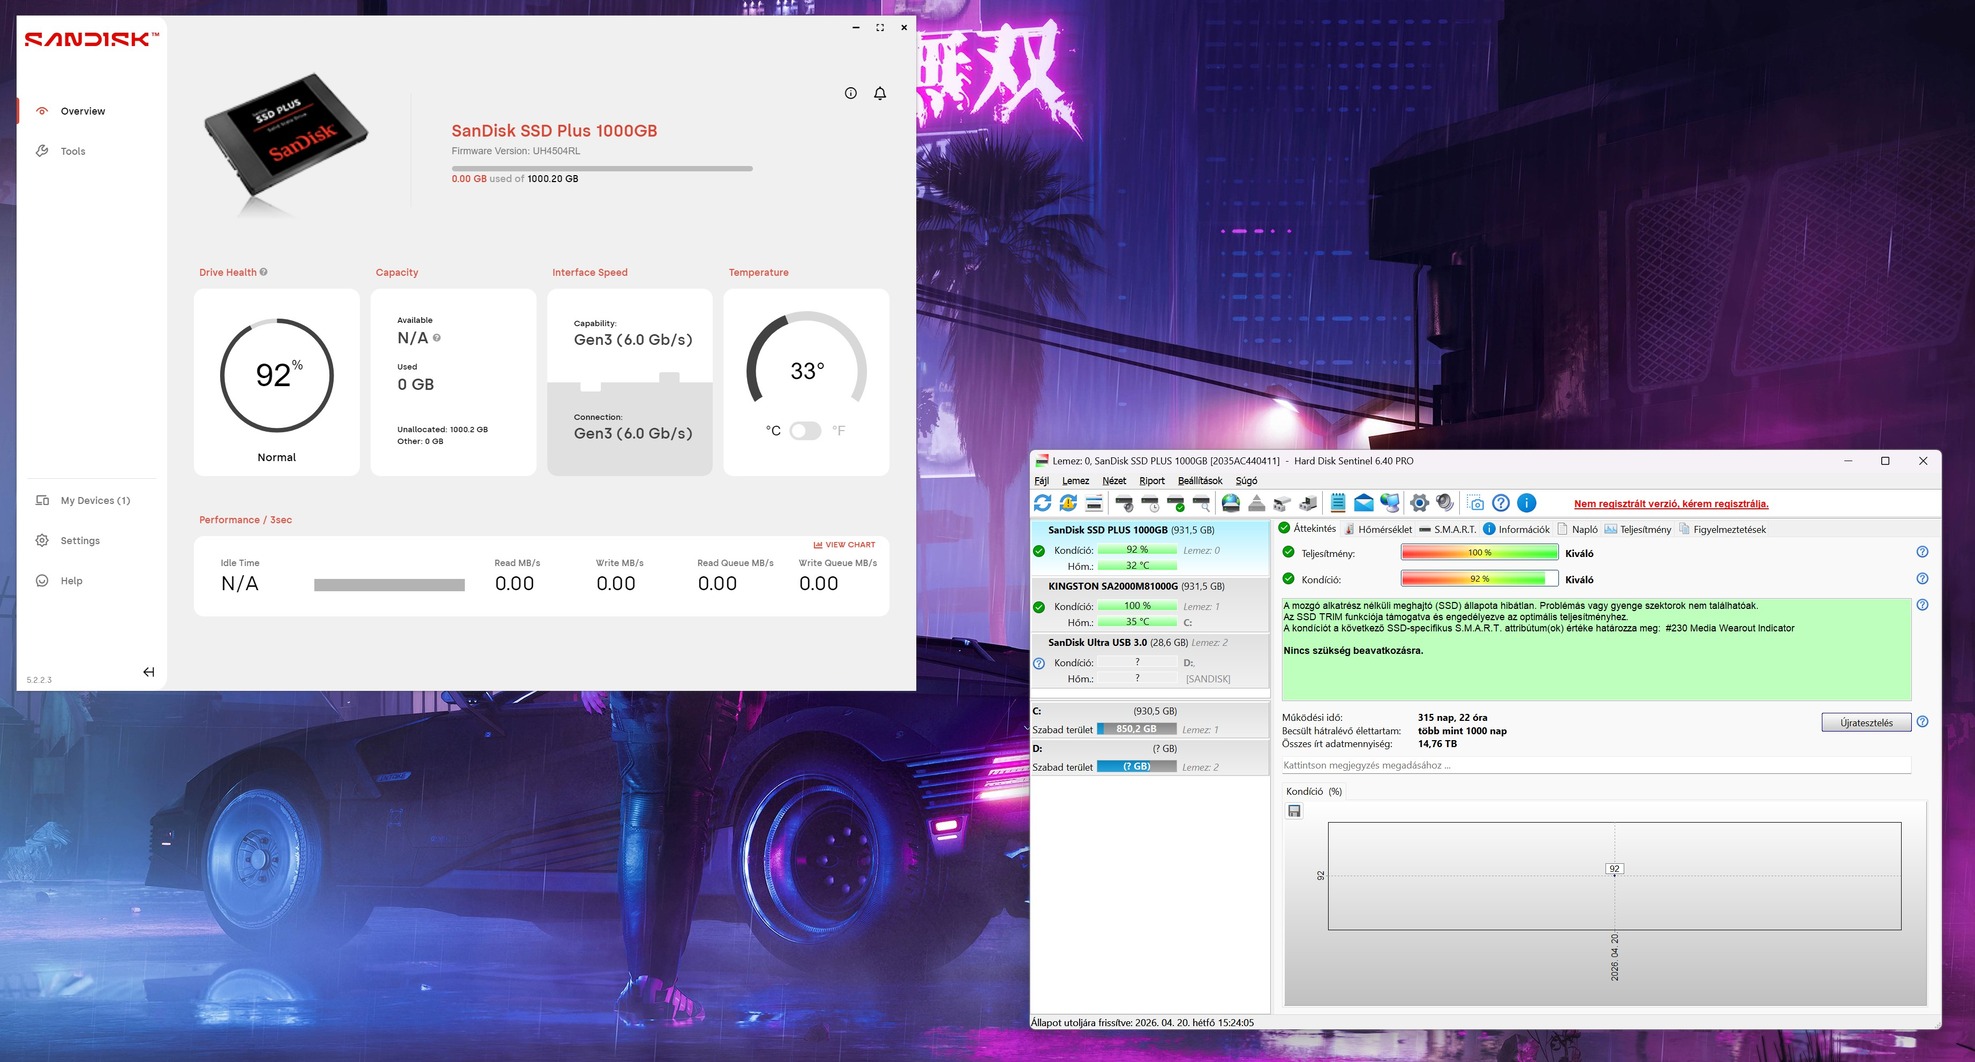
Task: Open VIEW CHART in the Performance panel
Action: (x=844, y=545)
